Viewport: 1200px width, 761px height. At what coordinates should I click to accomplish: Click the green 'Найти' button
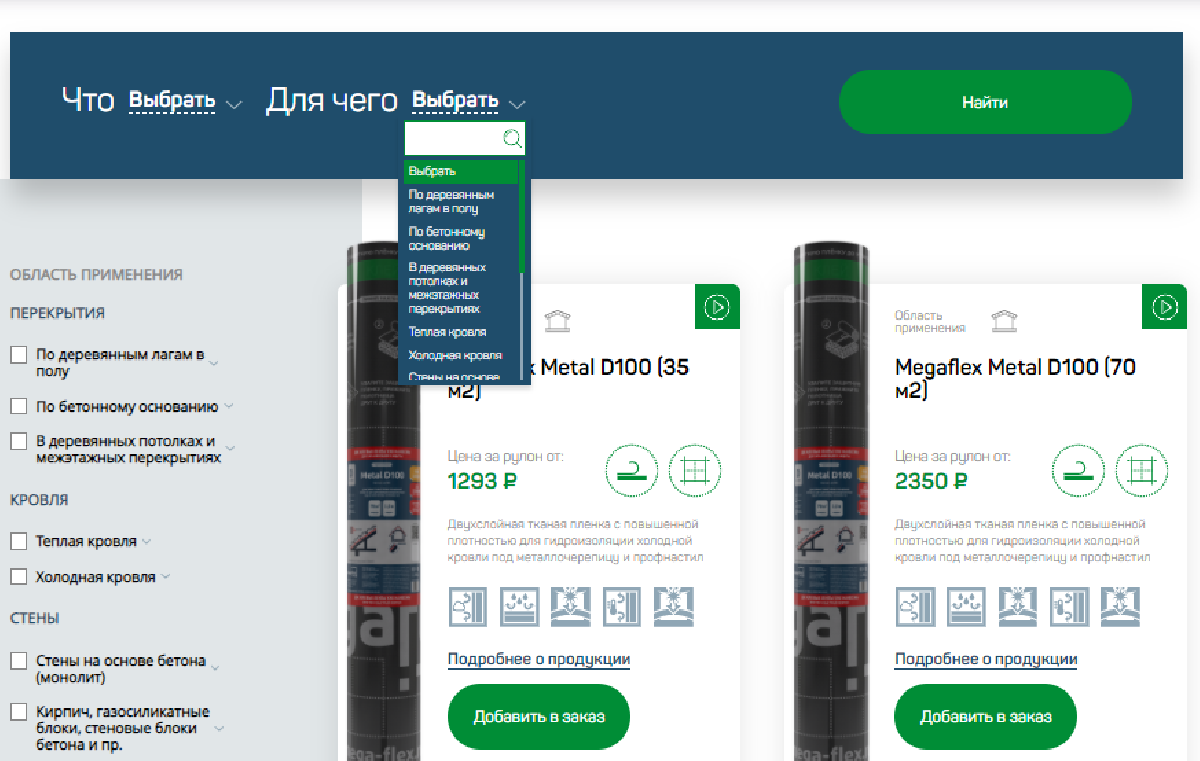point(985,102)
